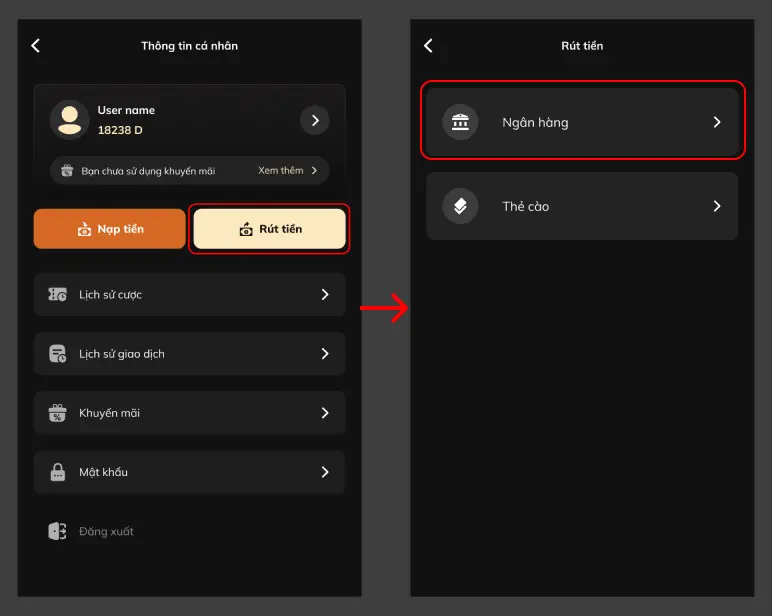Tap the Rút tiền withdraw button

pos(269,229)
